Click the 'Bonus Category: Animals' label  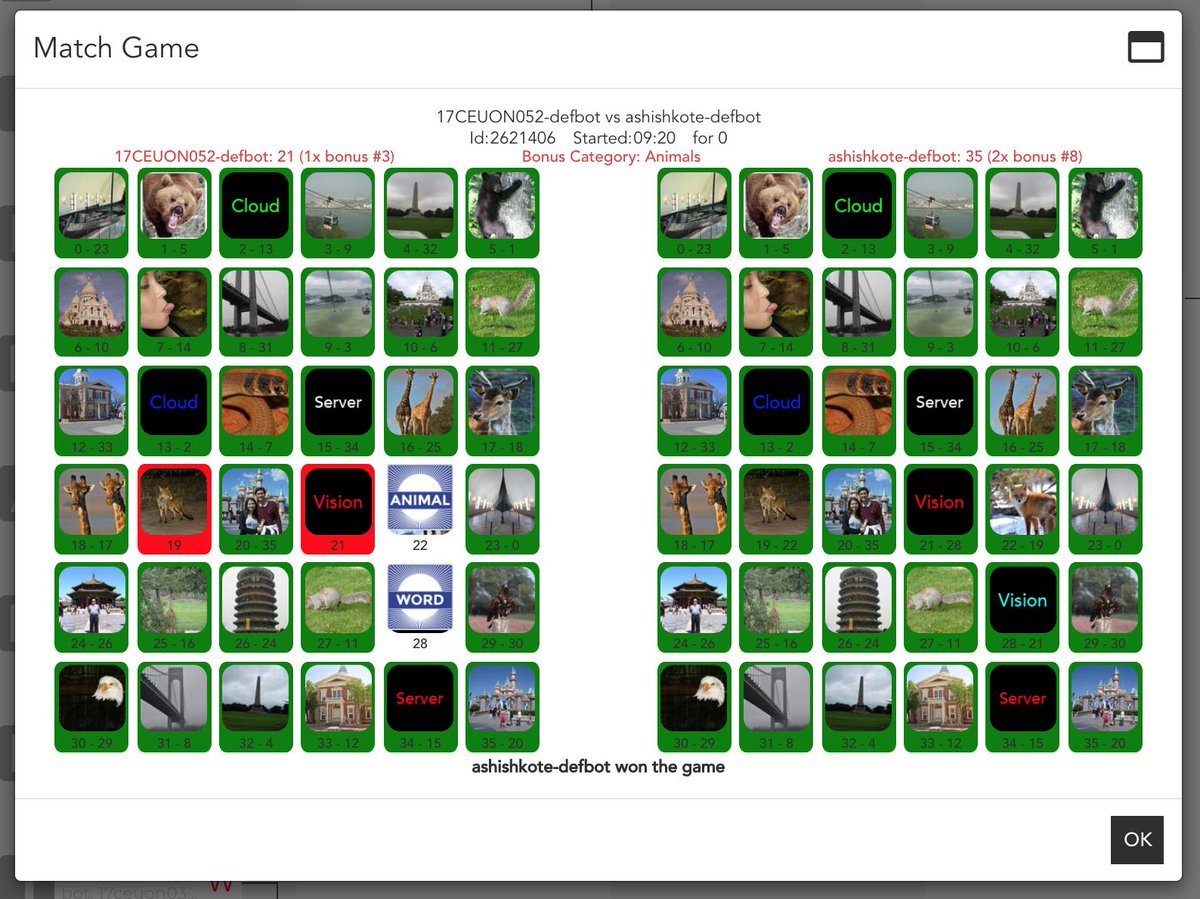point(611,157)
